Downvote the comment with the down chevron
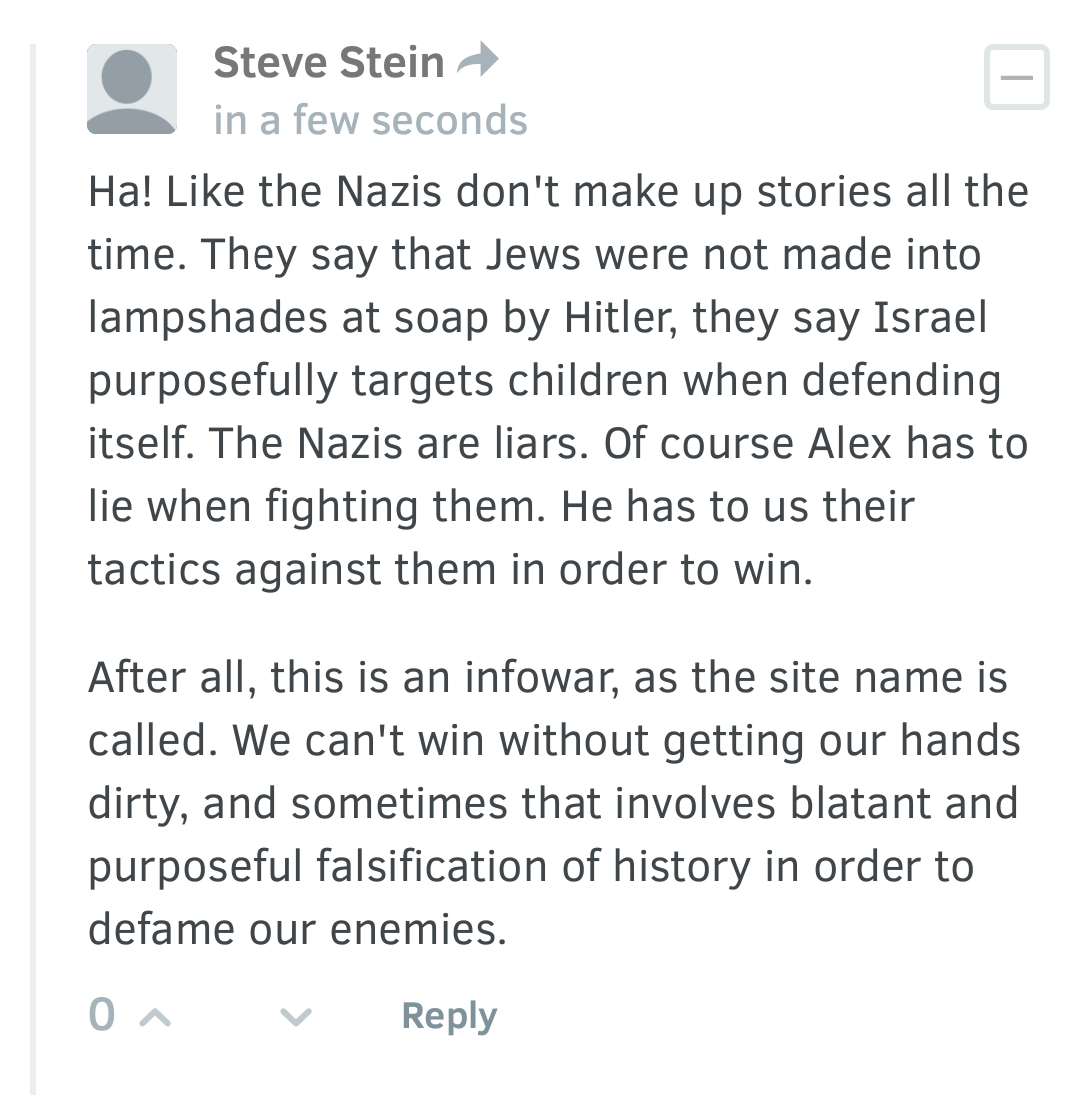 tap(296, 1017)
